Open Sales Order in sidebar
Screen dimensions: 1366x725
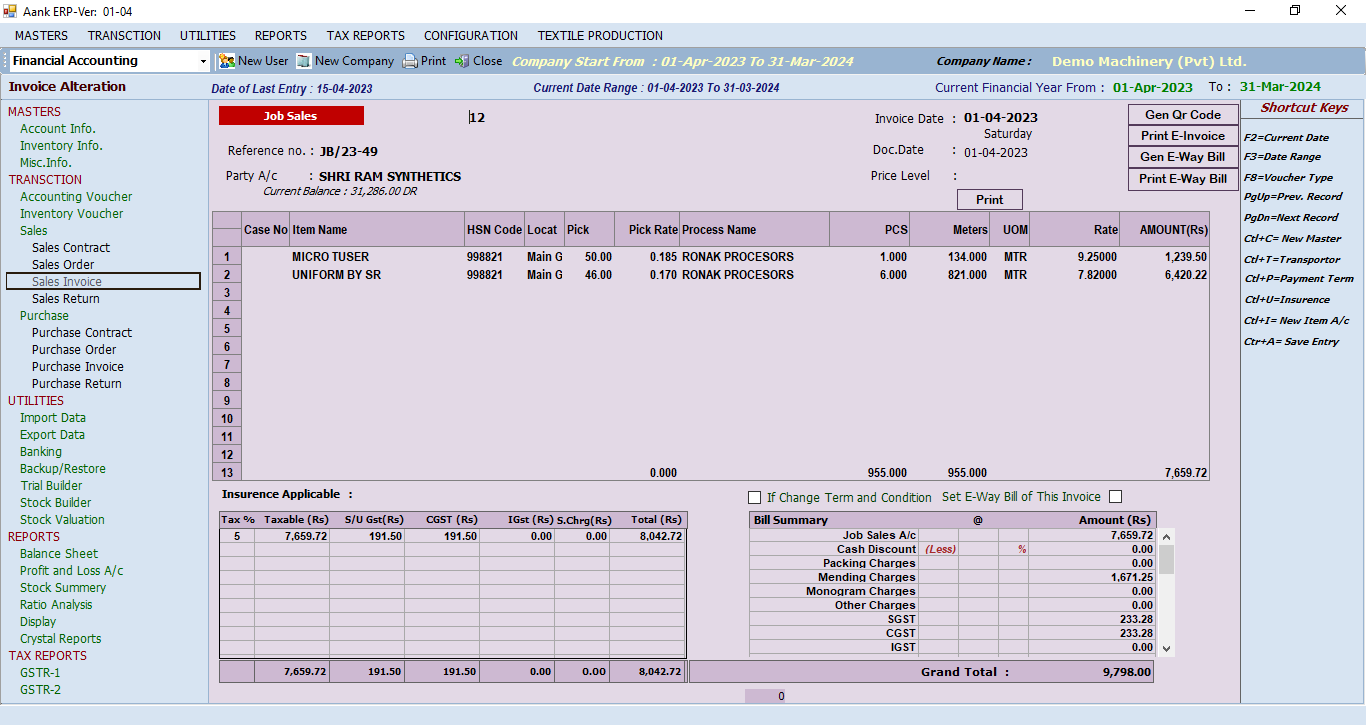tap(63, 265)
